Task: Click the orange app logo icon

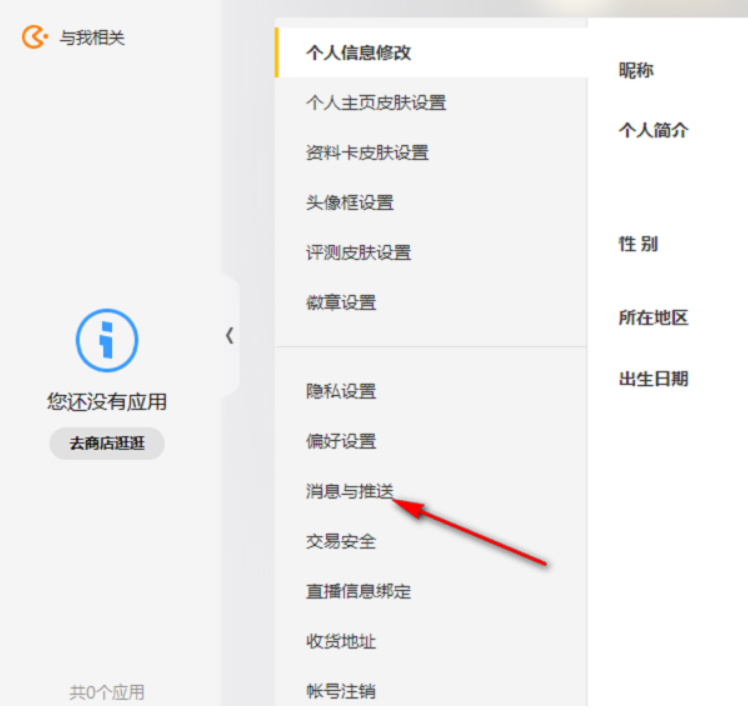Action: (34, 37)
